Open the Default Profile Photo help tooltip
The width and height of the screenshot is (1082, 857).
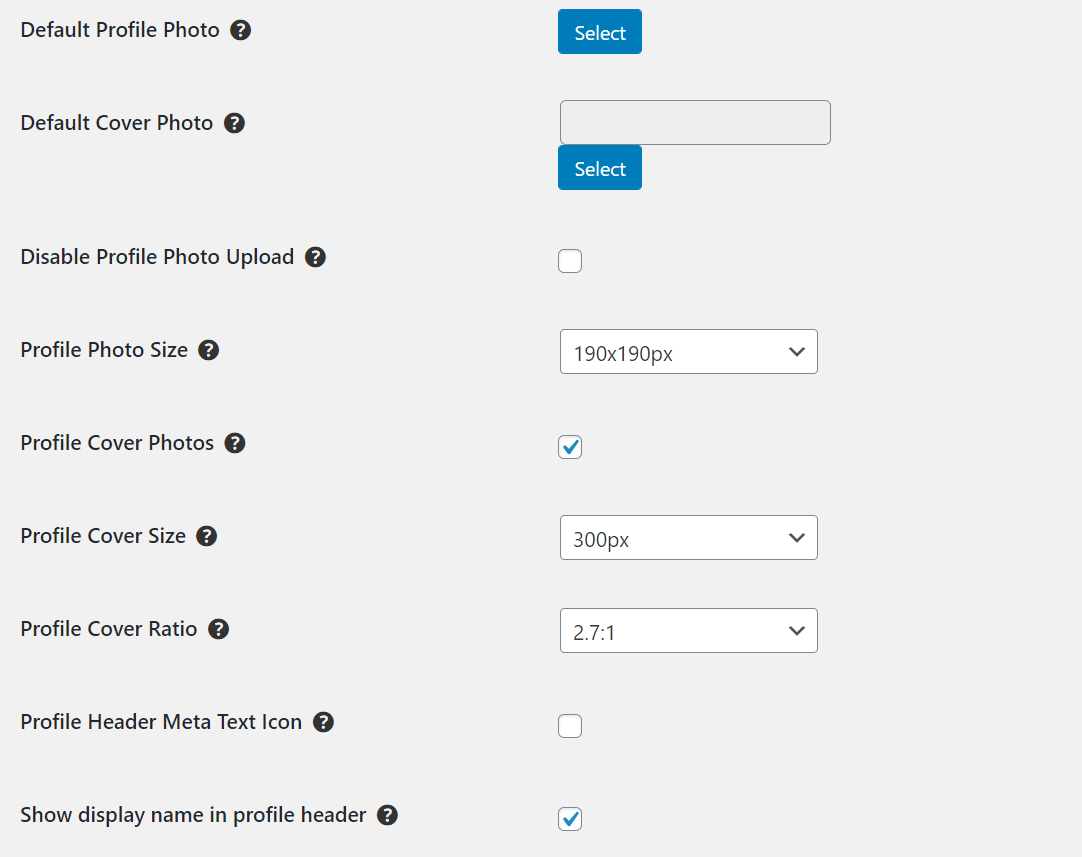point(241,30)
